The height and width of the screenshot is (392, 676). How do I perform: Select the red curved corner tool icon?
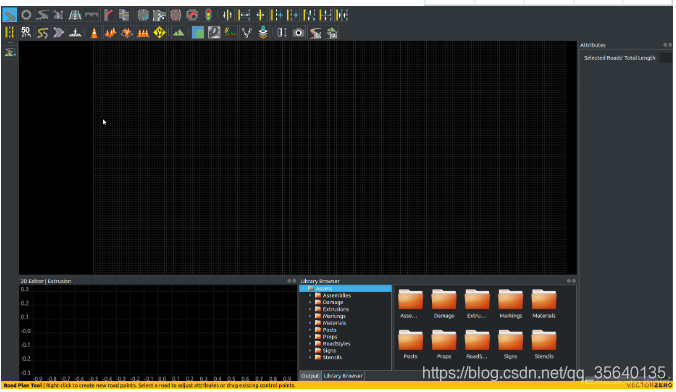tap(108, 15)
